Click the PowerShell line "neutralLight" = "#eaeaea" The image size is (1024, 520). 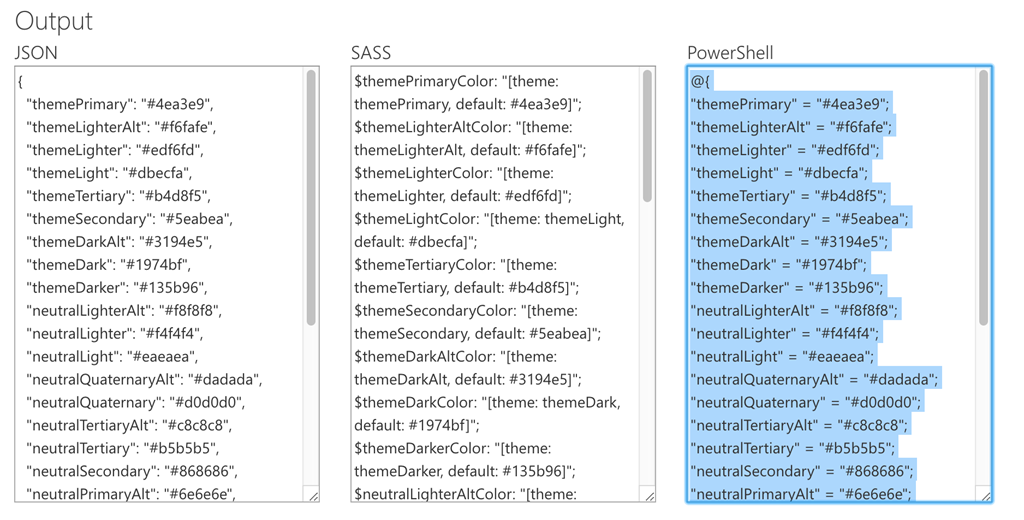[x=782, y=357]
